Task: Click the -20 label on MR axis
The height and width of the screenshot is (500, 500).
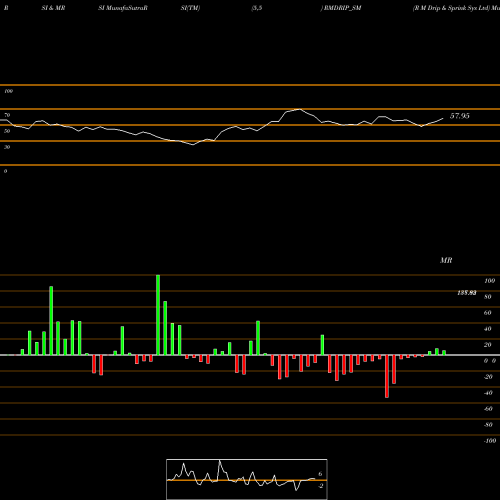Action: (x=488, y=377)
